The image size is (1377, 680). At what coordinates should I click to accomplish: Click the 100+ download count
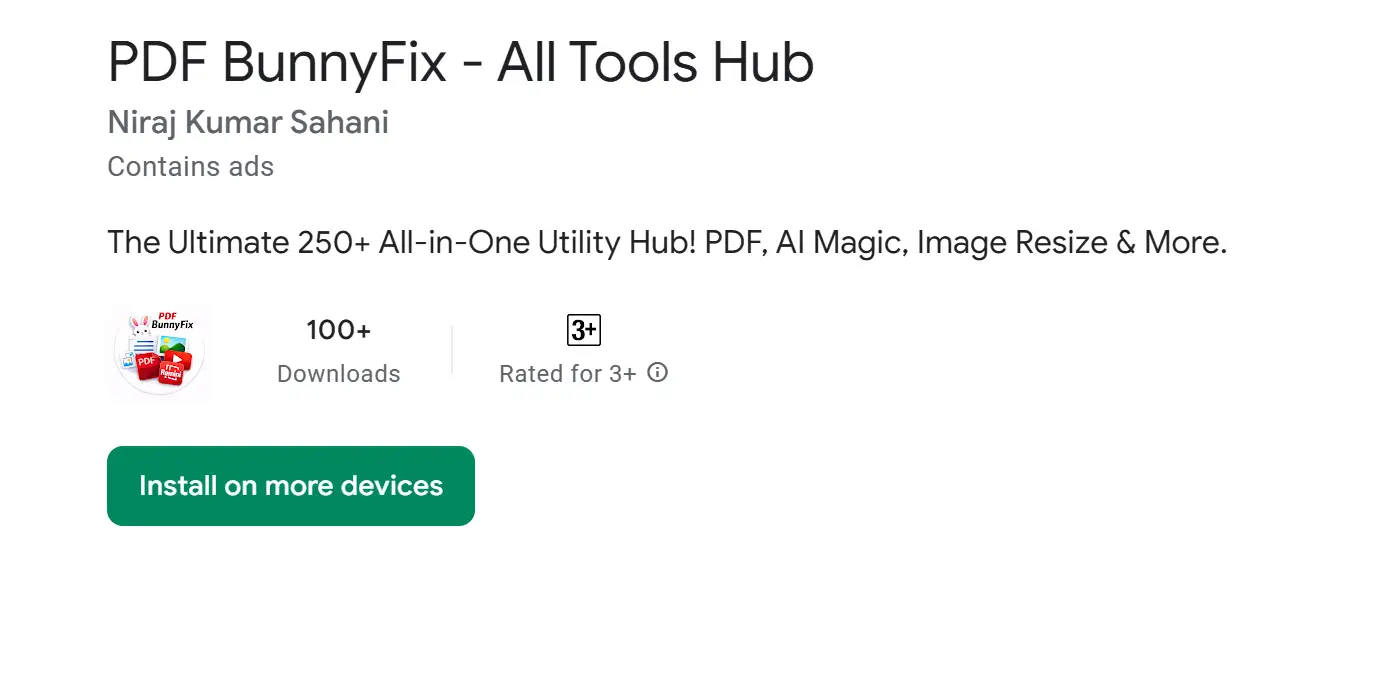click(338, 330)
